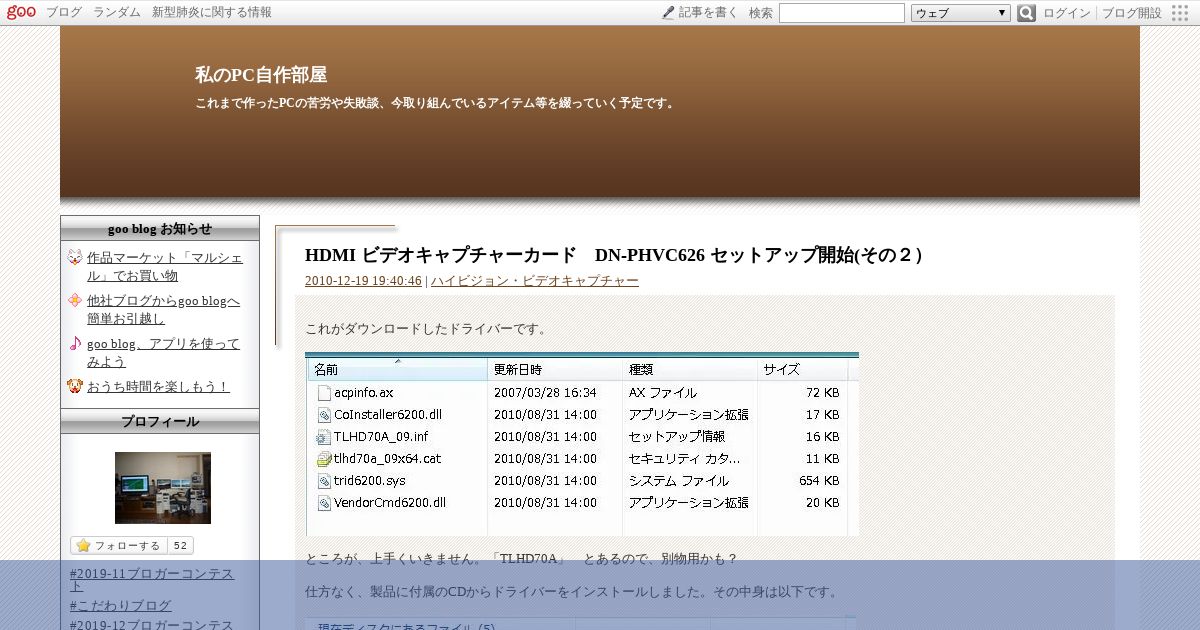The image size is (1200, 630).
Task: Open the ウェブ search scope dropdown
Action: click(961, 13)
